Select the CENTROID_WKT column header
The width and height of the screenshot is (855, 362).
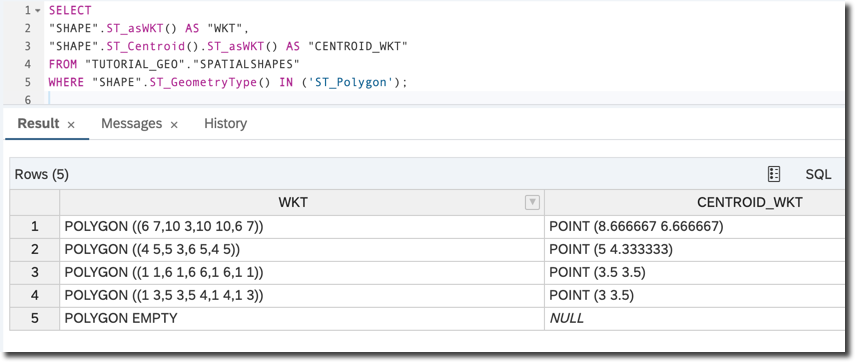tap(750, 203)
